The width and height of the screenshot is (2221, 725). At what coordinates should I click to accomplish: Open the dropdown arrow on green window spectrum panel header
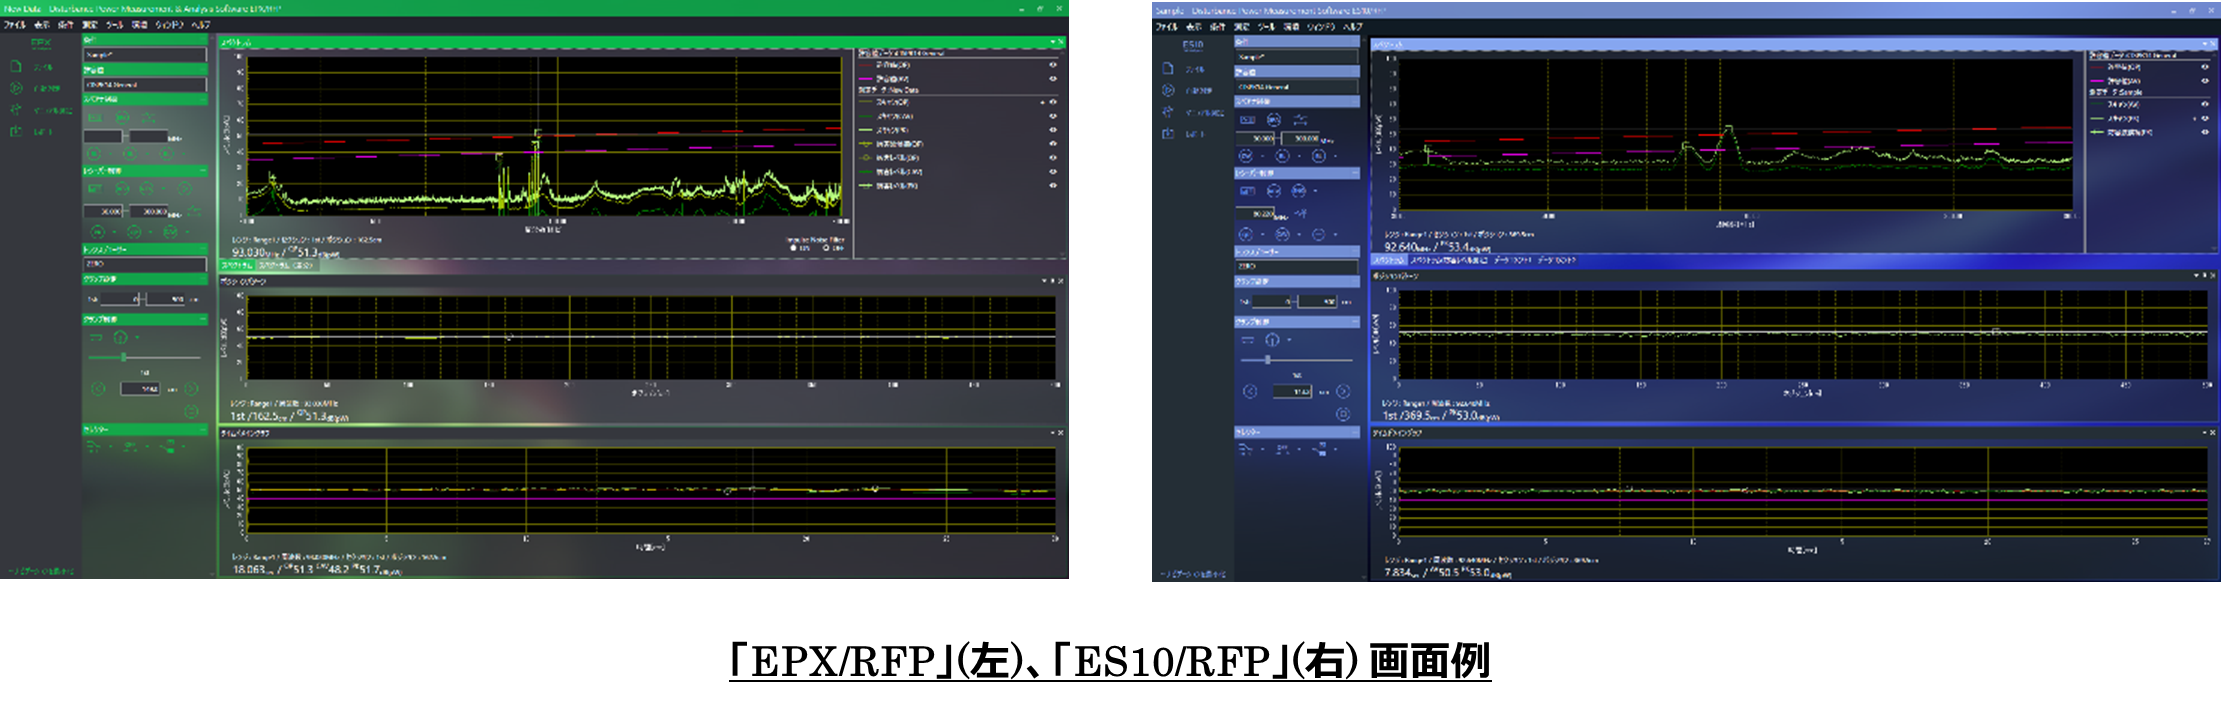pos(1053,43)
